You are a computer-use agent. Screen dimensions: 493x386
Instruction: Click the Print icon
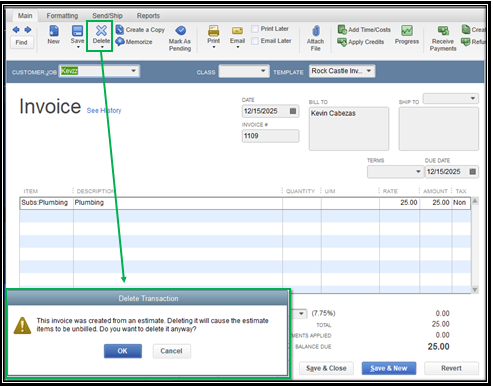click(x=213, y=31)
